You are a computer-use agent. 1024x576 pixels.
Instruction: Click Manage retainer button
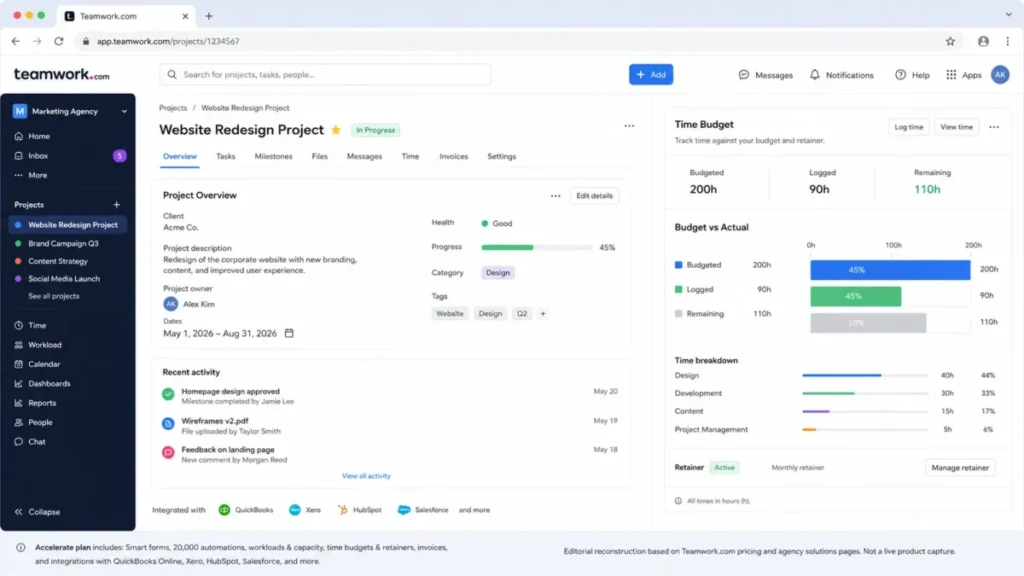point(960,468)
